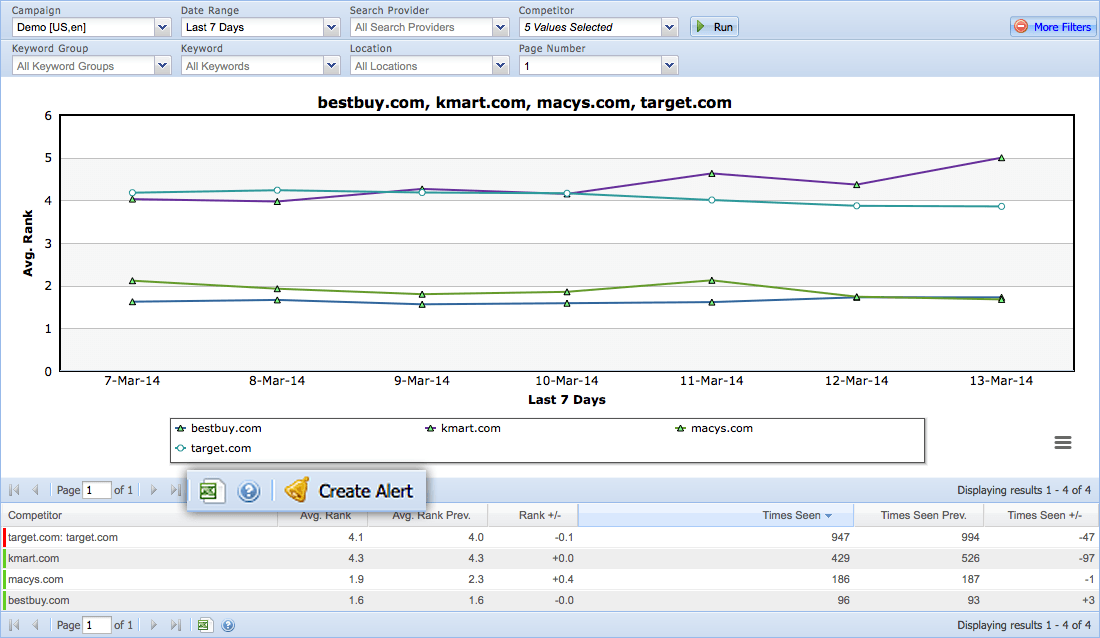Go to first page in top pager

tap(14, 490)
